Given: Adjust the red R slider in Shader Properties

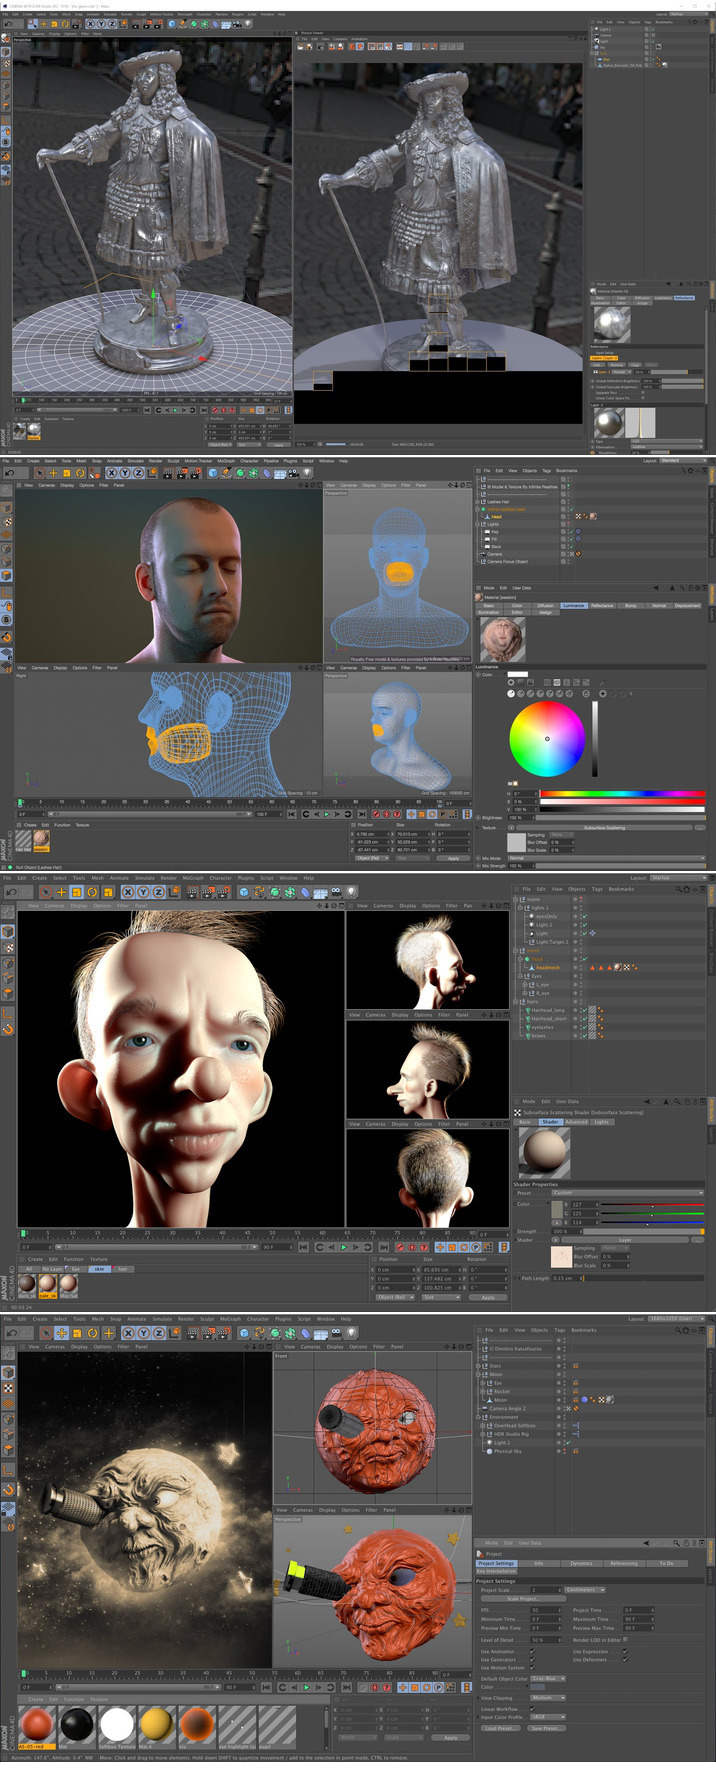Looking at the screenshot, I should pyautogui.click(x=652, y=1205).
